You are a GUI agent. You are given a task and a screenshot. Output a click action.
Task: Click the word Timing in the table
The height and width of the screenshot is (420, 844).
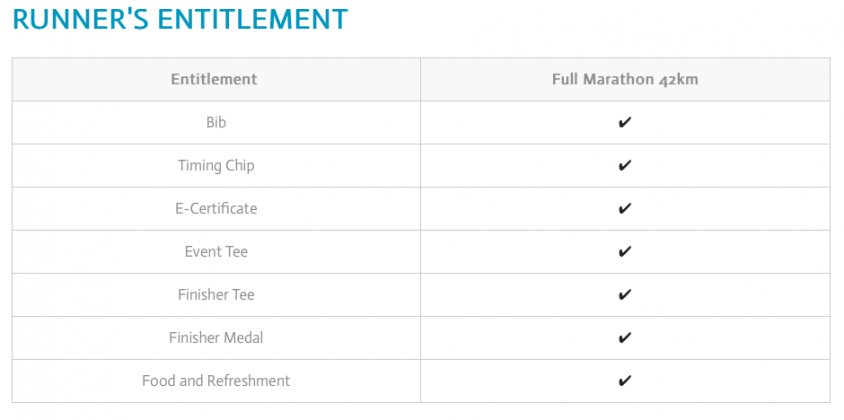point(200,166)
